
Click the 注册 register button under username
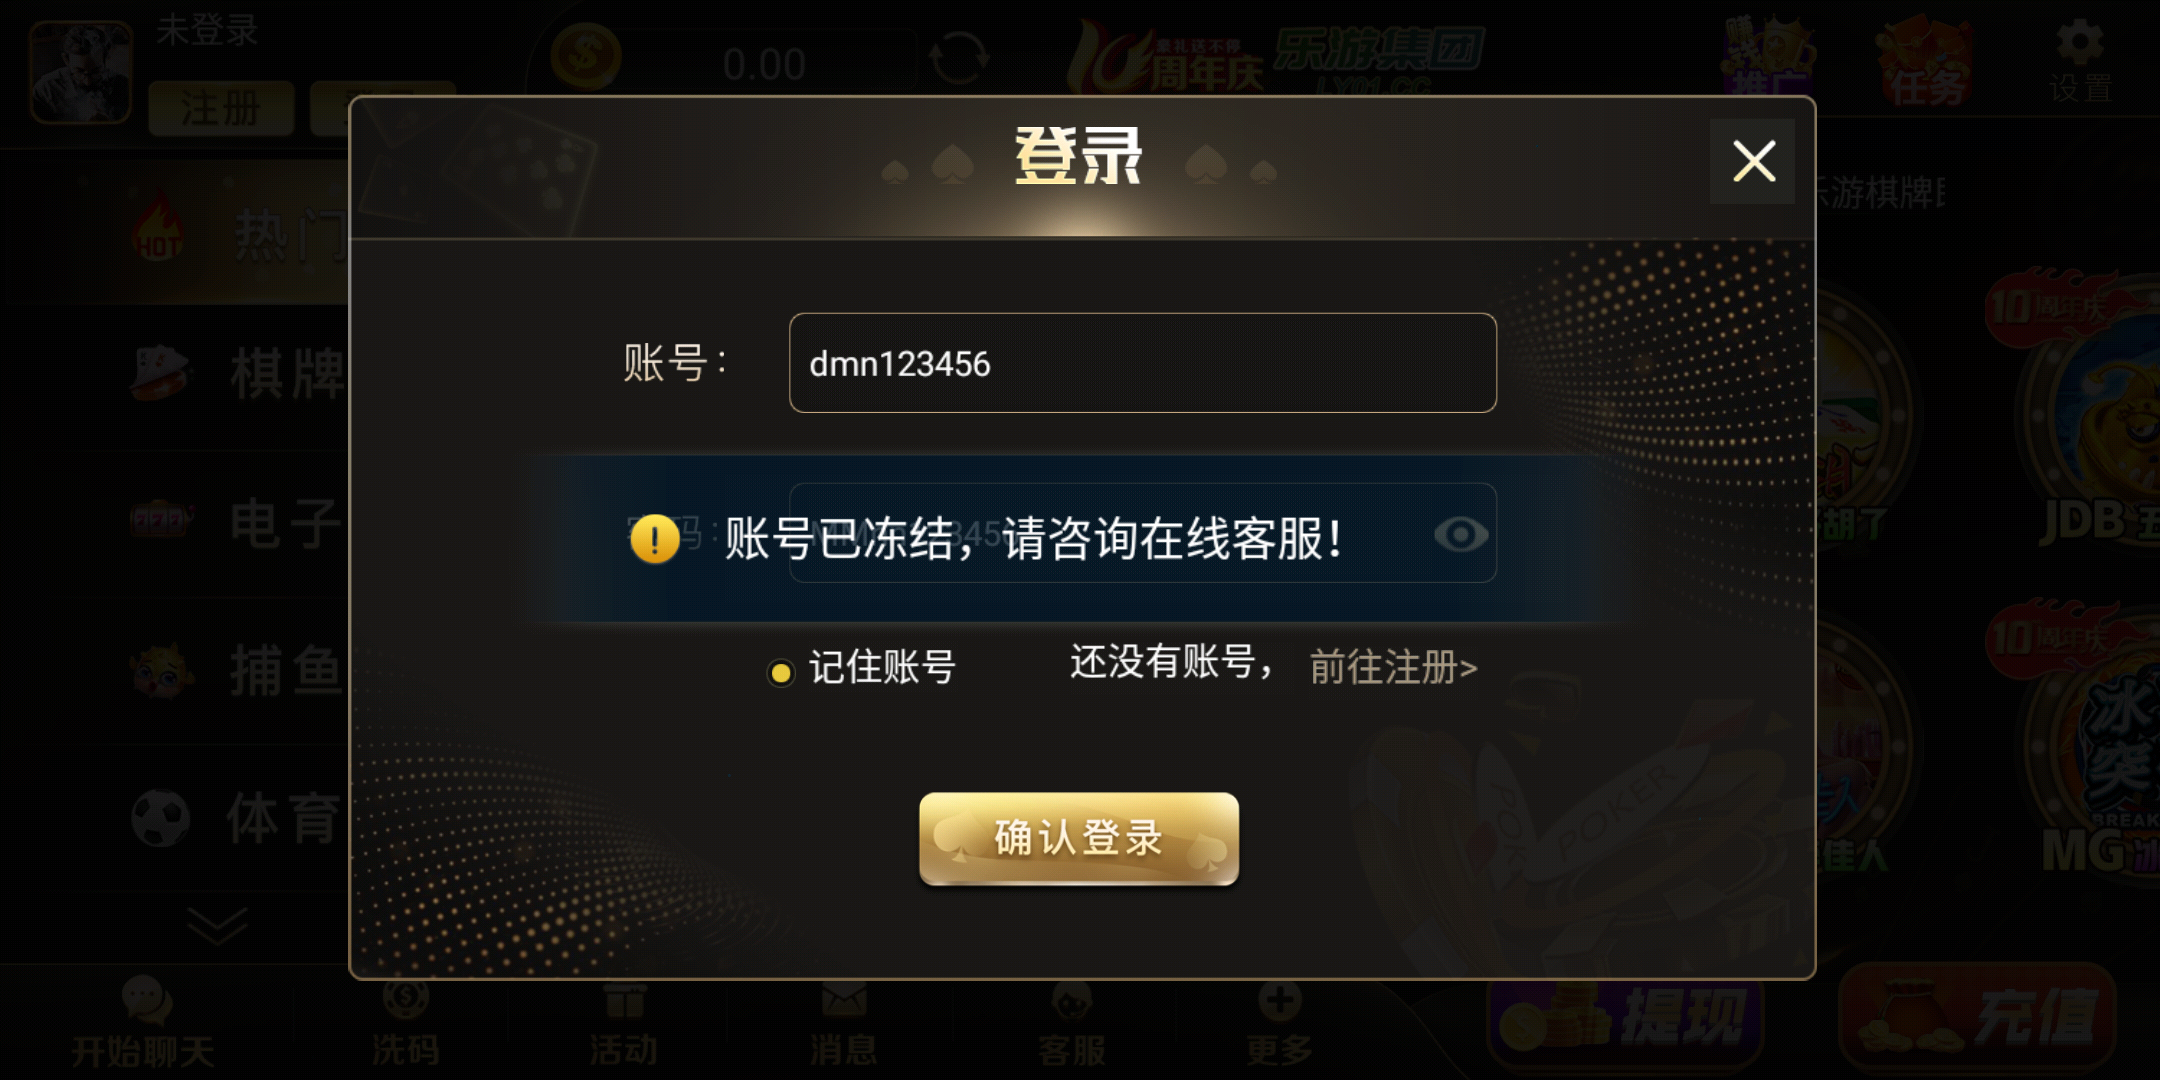click(x=221, y=108)
